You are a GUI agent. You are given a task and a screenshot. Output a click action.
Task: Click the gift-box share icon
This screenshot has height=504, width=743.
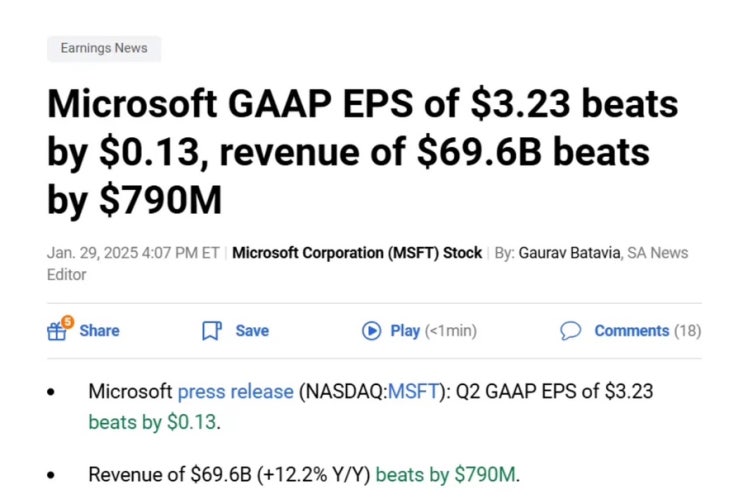(x=58, y=331)
